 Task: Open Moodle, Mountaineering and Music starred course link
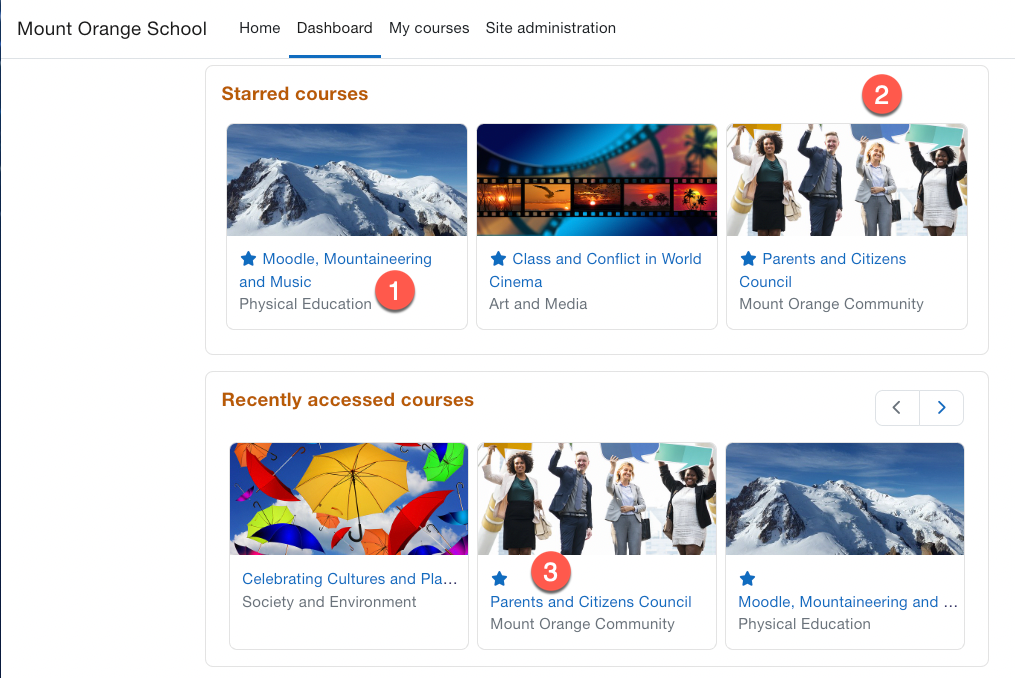pos(335,271)
